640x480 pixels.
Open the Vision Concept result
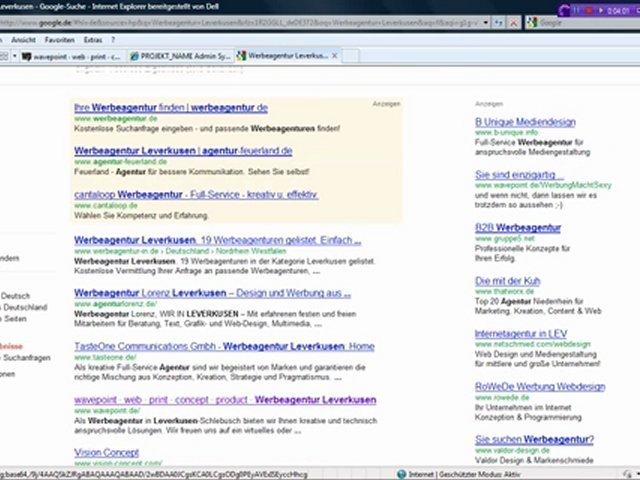point(107,453)
